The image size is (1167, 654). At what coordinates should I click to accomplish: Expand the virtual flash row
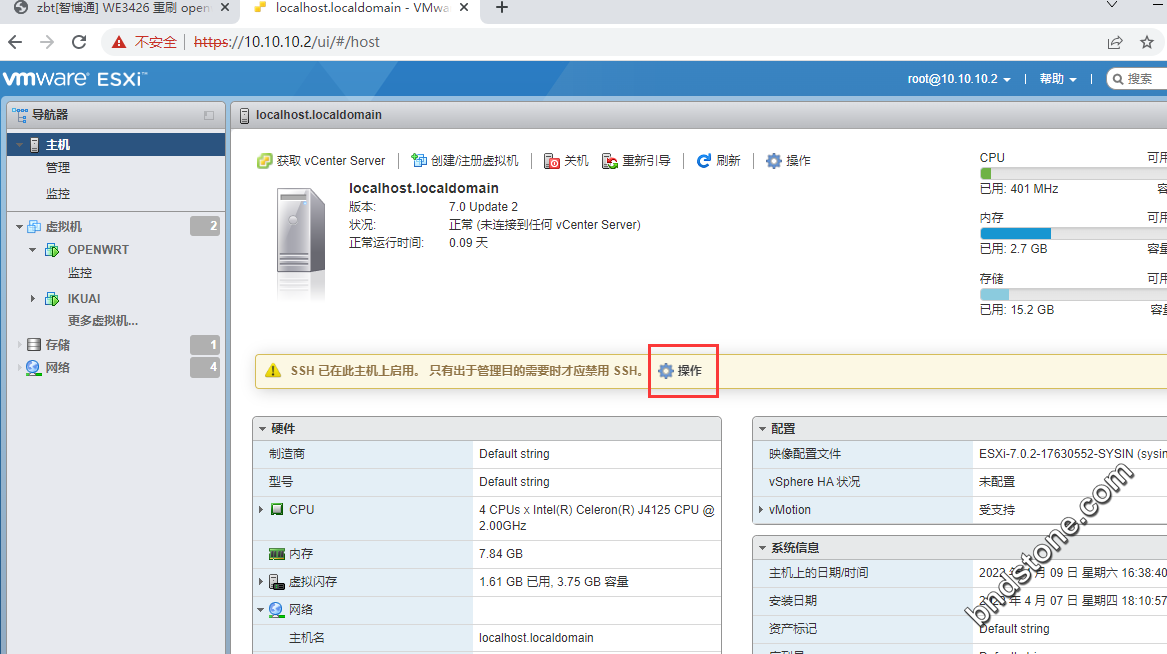(x=260, y=582)
